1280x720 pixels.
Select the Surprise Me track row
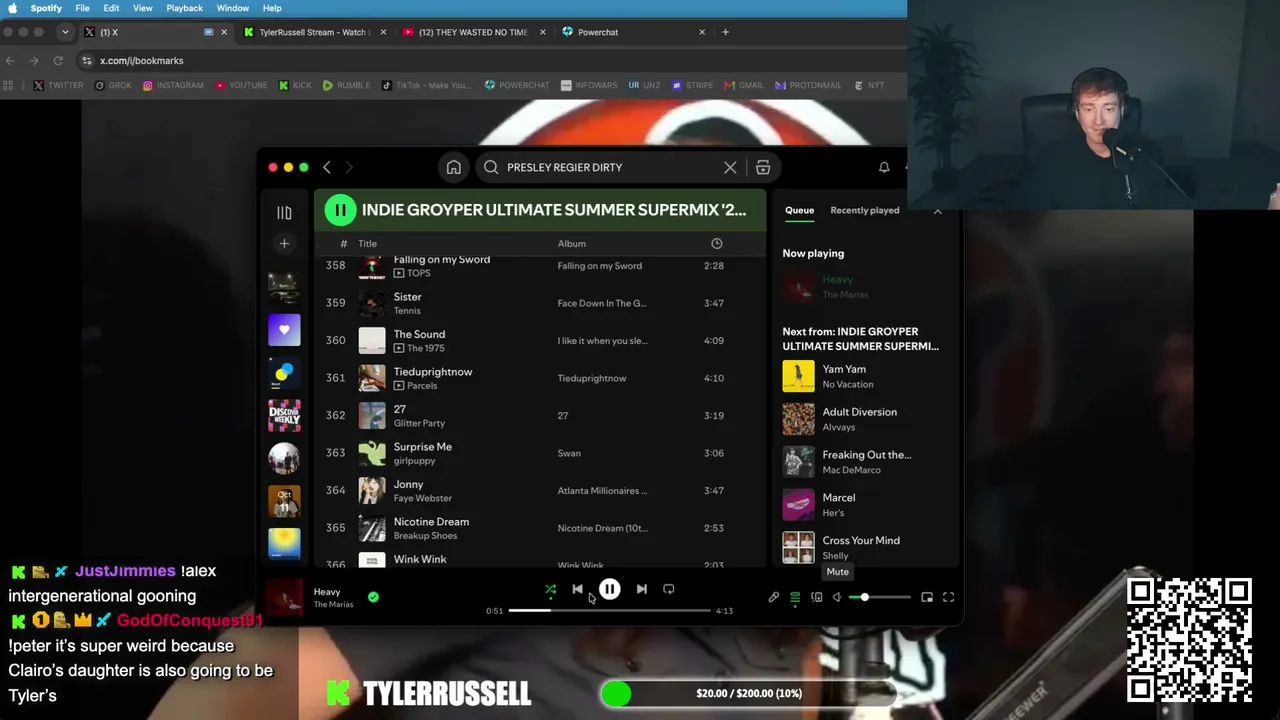click(540, 453)
